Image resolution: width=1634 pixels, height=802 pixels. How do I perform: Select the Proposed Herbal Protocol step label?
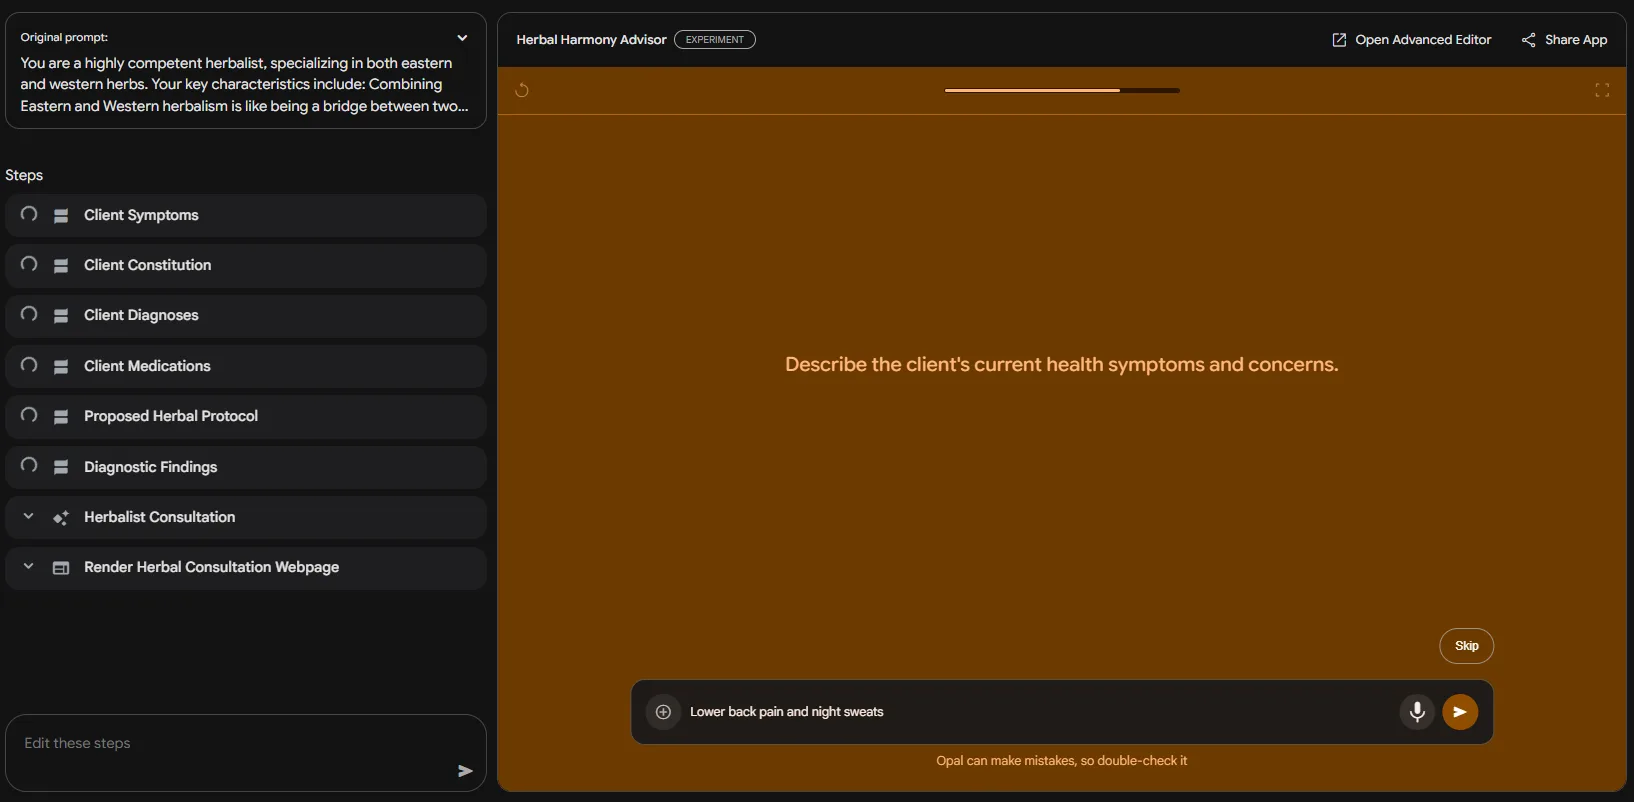(x=171, y=416)
